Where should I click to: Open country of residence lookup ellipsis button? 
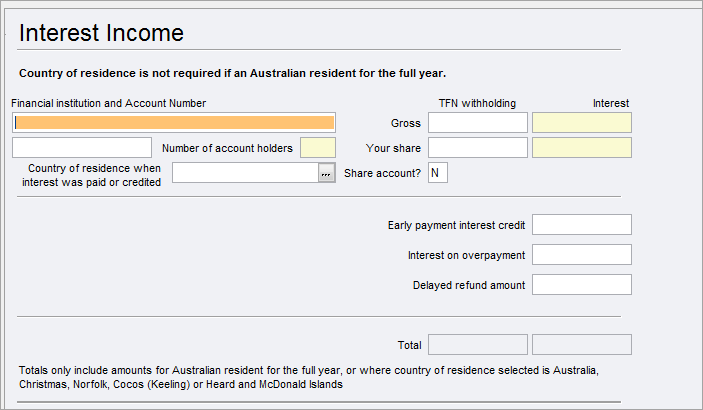[326, 173]
